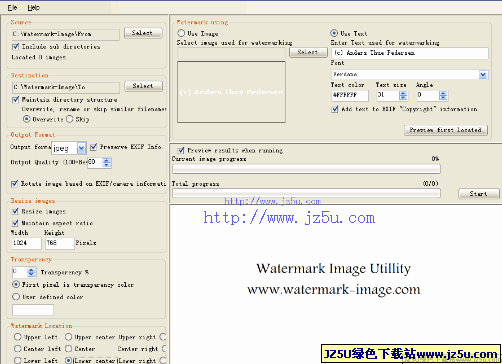The height and width of the screenshot is (364, 502).
Task: Click the Current image progress bar
Action: (306, 169)
